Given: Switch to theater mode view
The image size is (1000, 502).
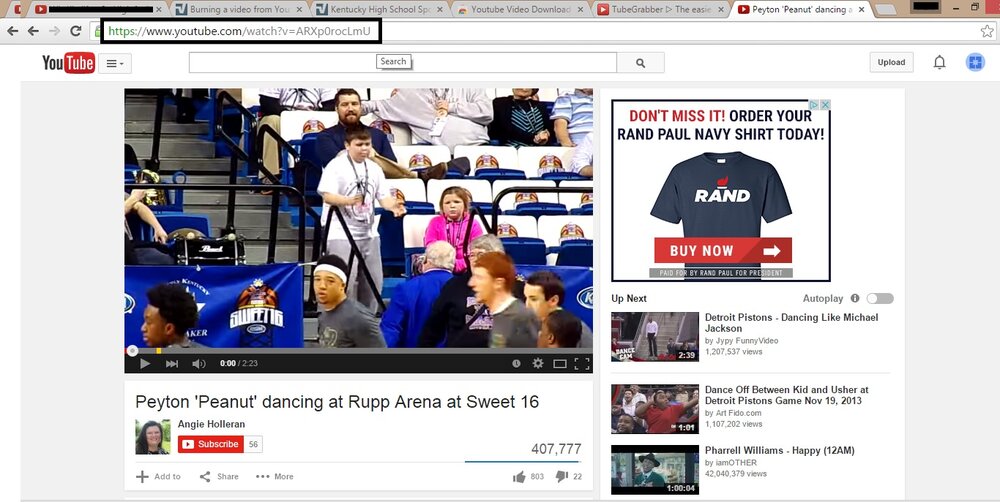Looking at the screenshot, I should point(560,364).
